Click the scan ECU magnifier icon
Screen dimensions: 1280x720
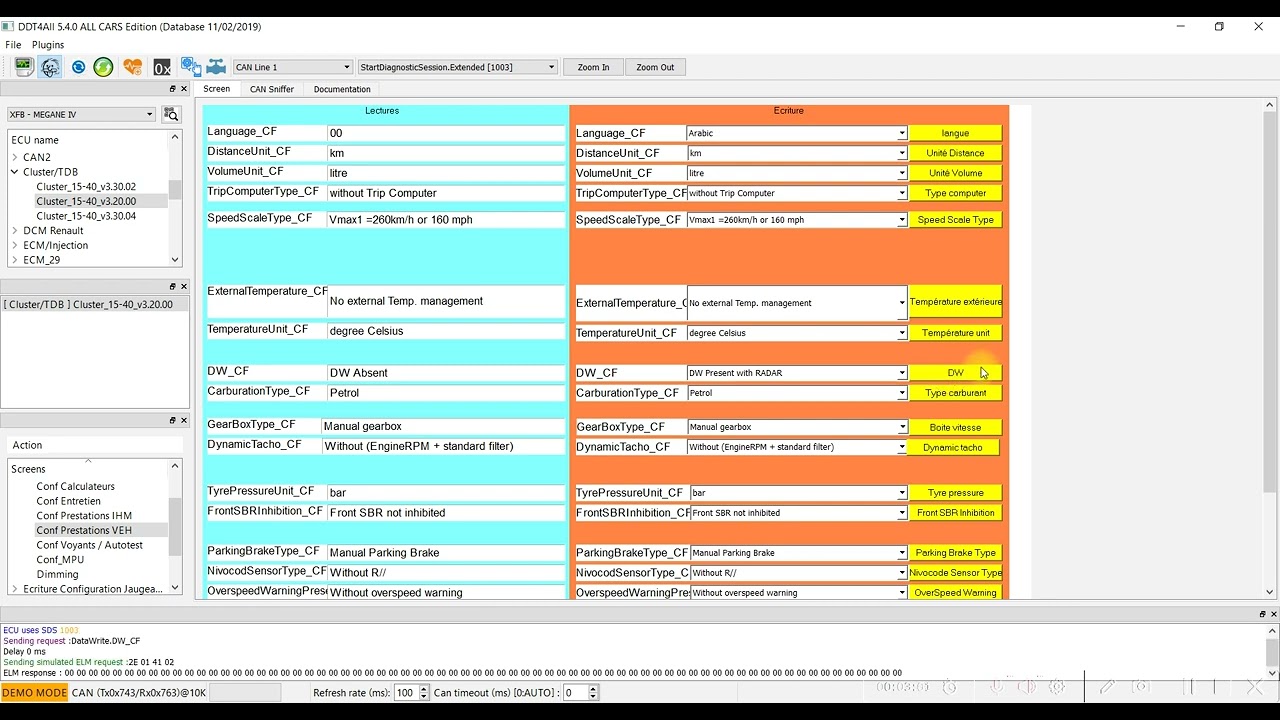click(x=171, y=114)
